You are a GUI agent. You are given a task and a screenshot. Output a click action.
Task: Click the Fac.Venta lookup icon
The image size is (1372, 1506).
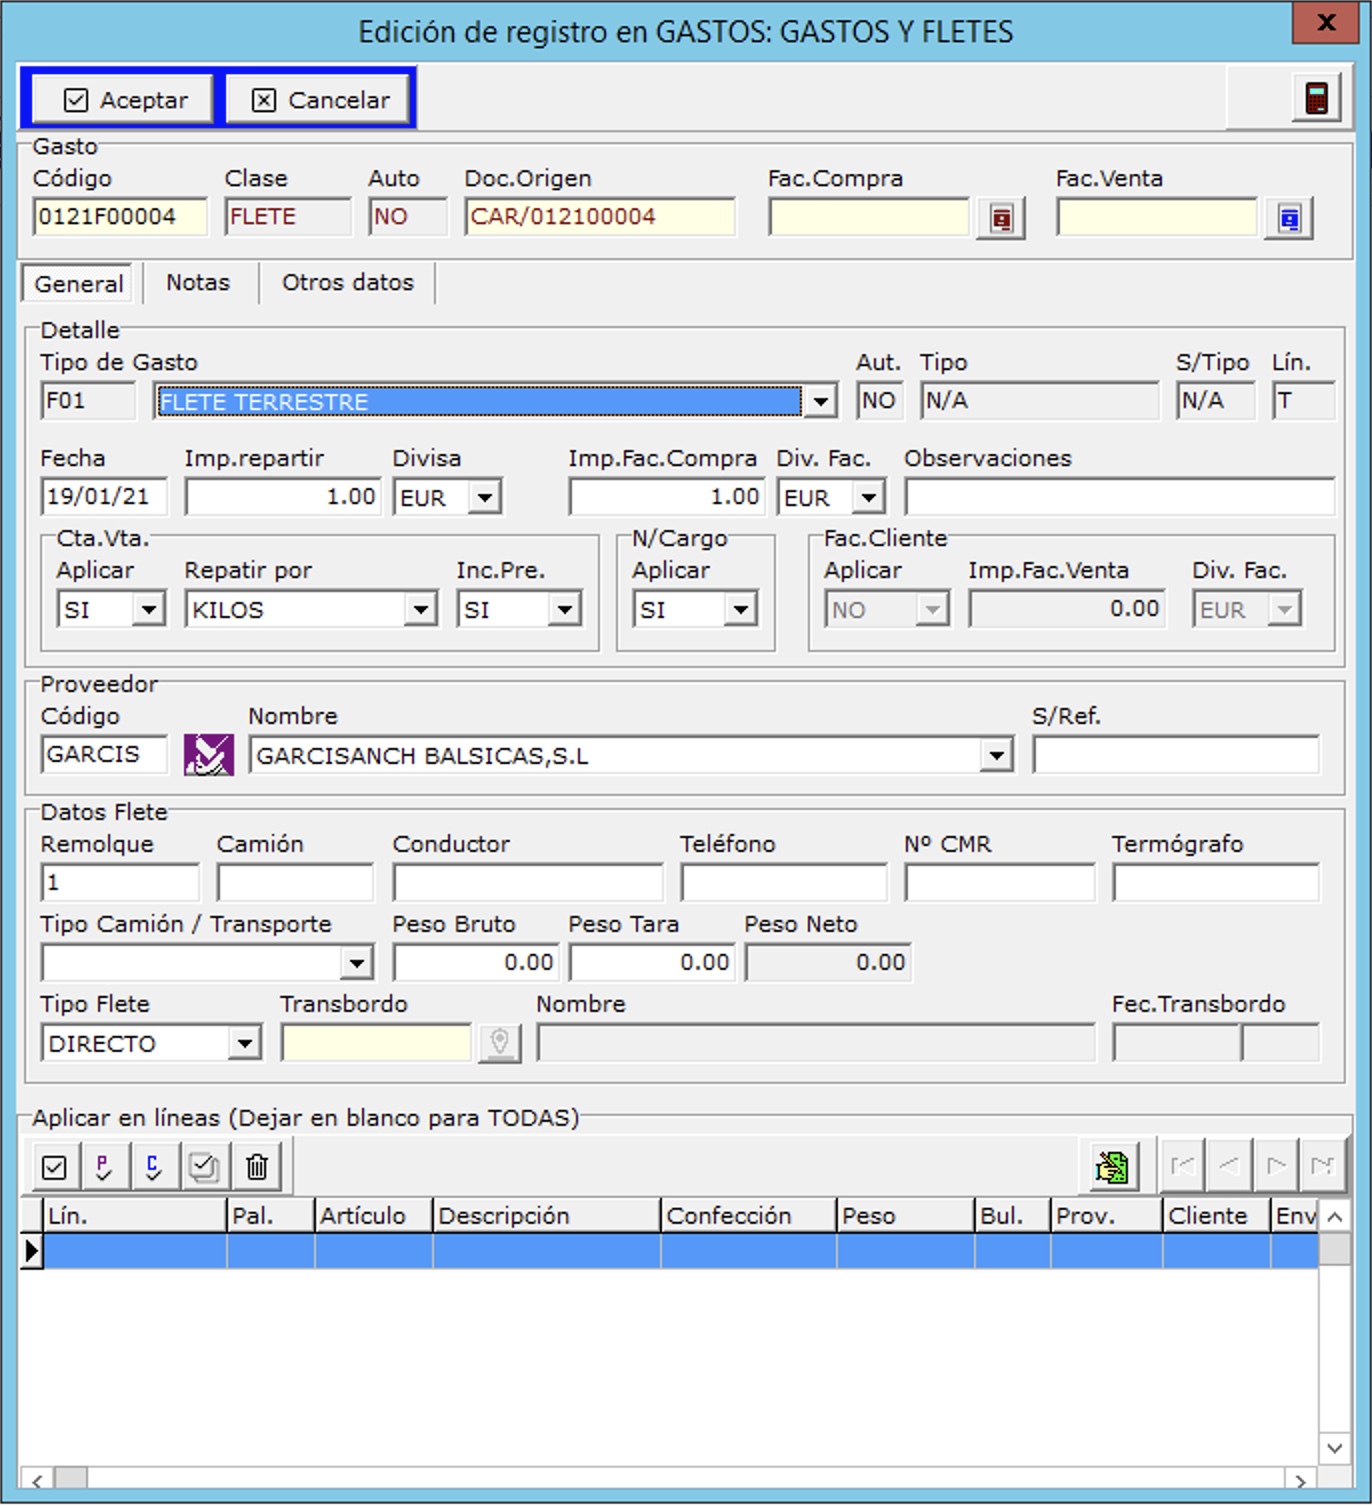tap(1289, 218)
